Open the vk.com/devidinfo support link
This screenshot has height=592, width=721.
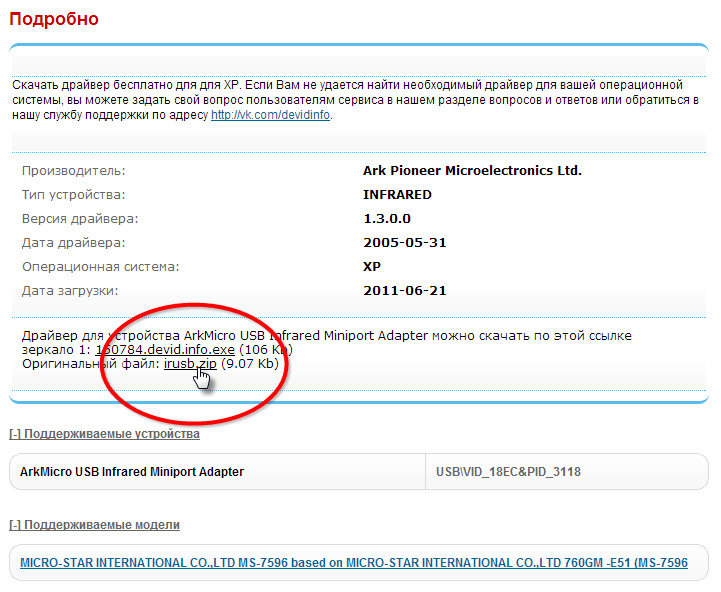click(x=270, y=115)
